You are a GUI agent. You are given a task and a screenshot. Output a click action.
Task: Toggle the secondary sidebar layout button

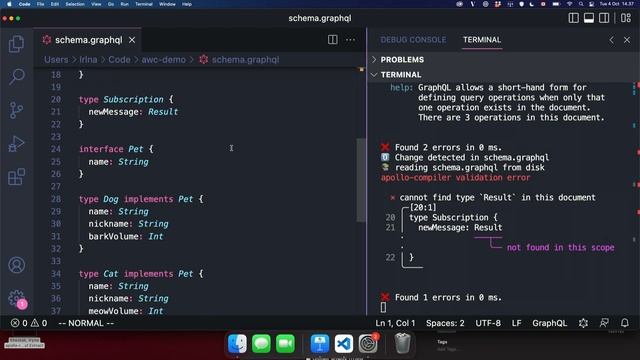(x=604, y=18)
